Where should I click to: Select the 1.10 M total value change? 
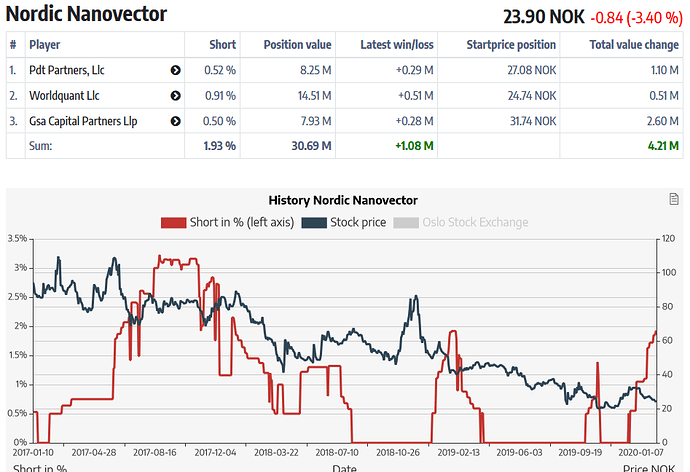[x=665, y=70]
